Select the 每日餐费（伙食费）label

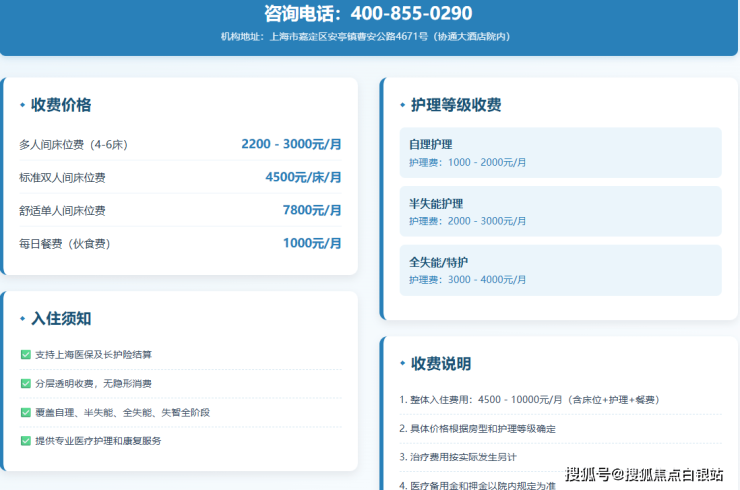65,244
